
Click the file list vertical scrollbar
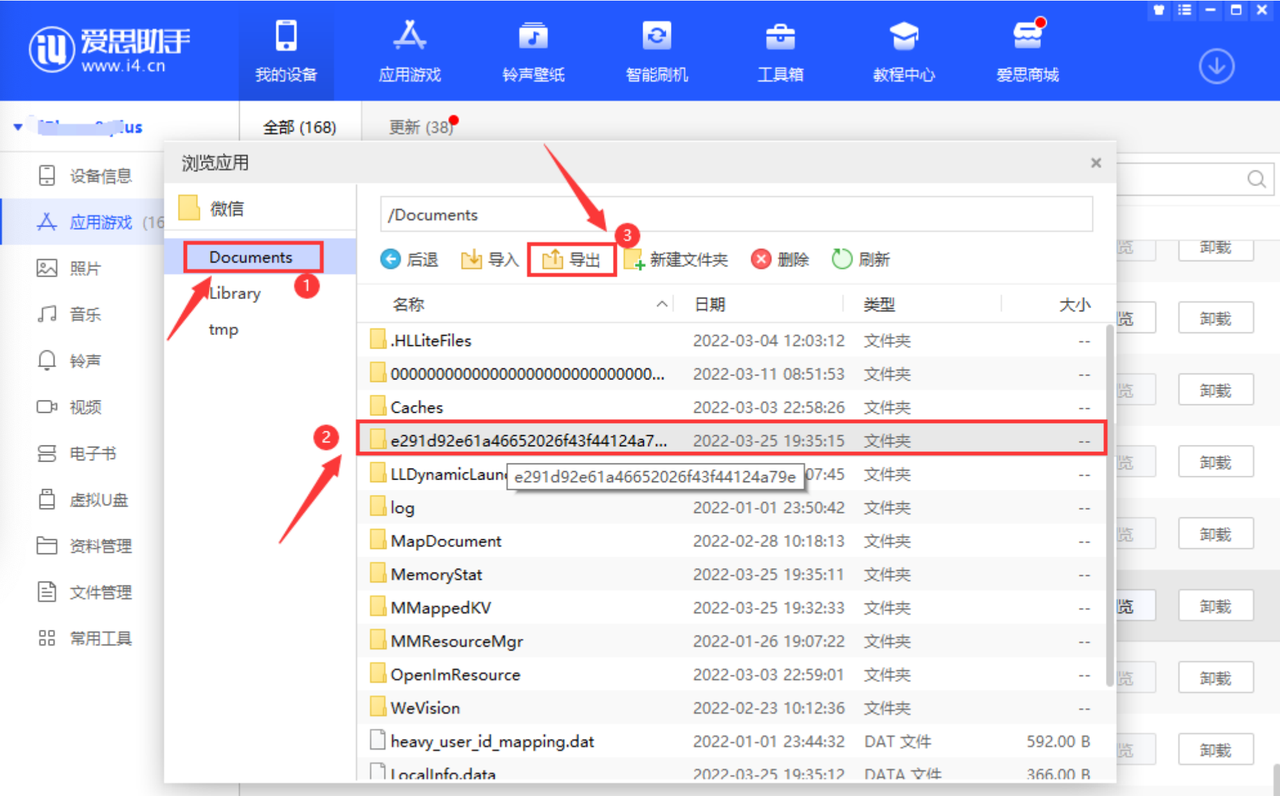point(1108,500)
